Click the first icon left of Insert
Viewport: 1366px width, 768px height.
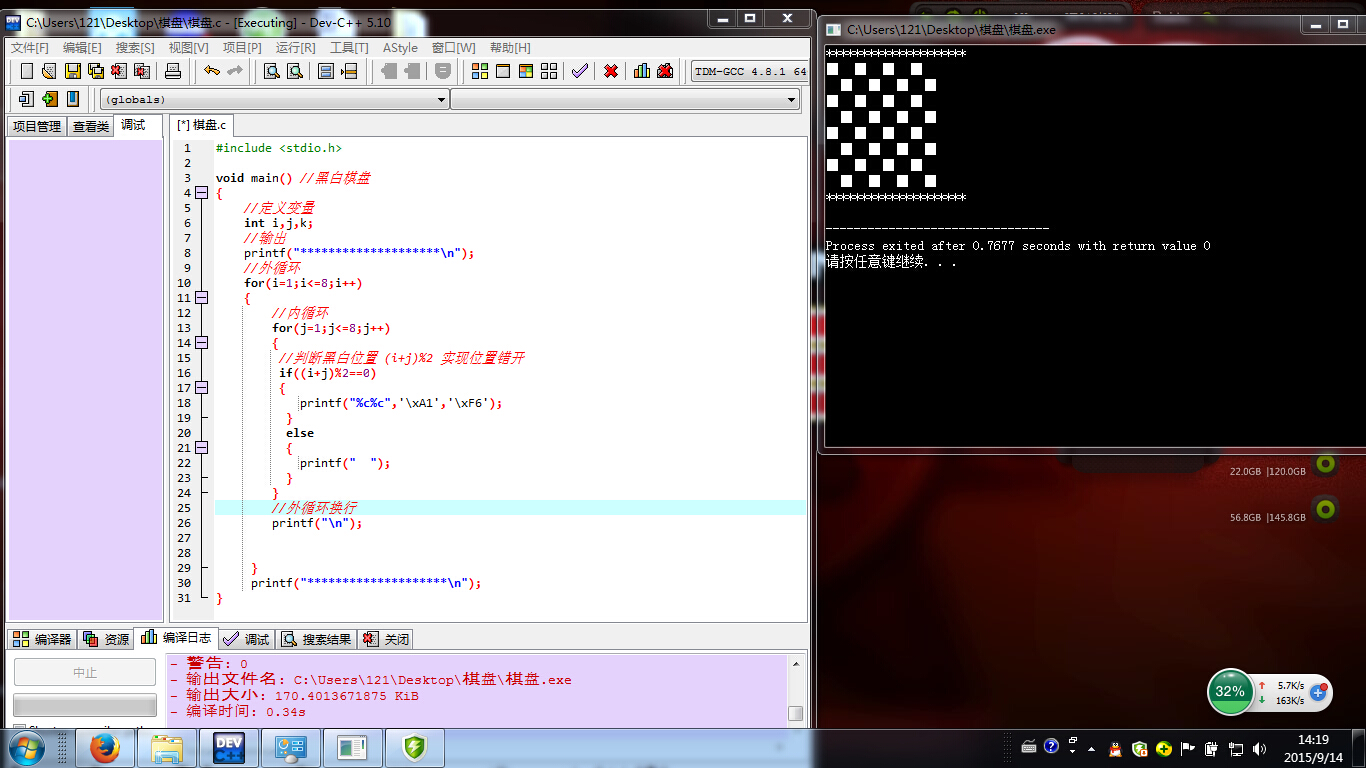click(26, 98)
